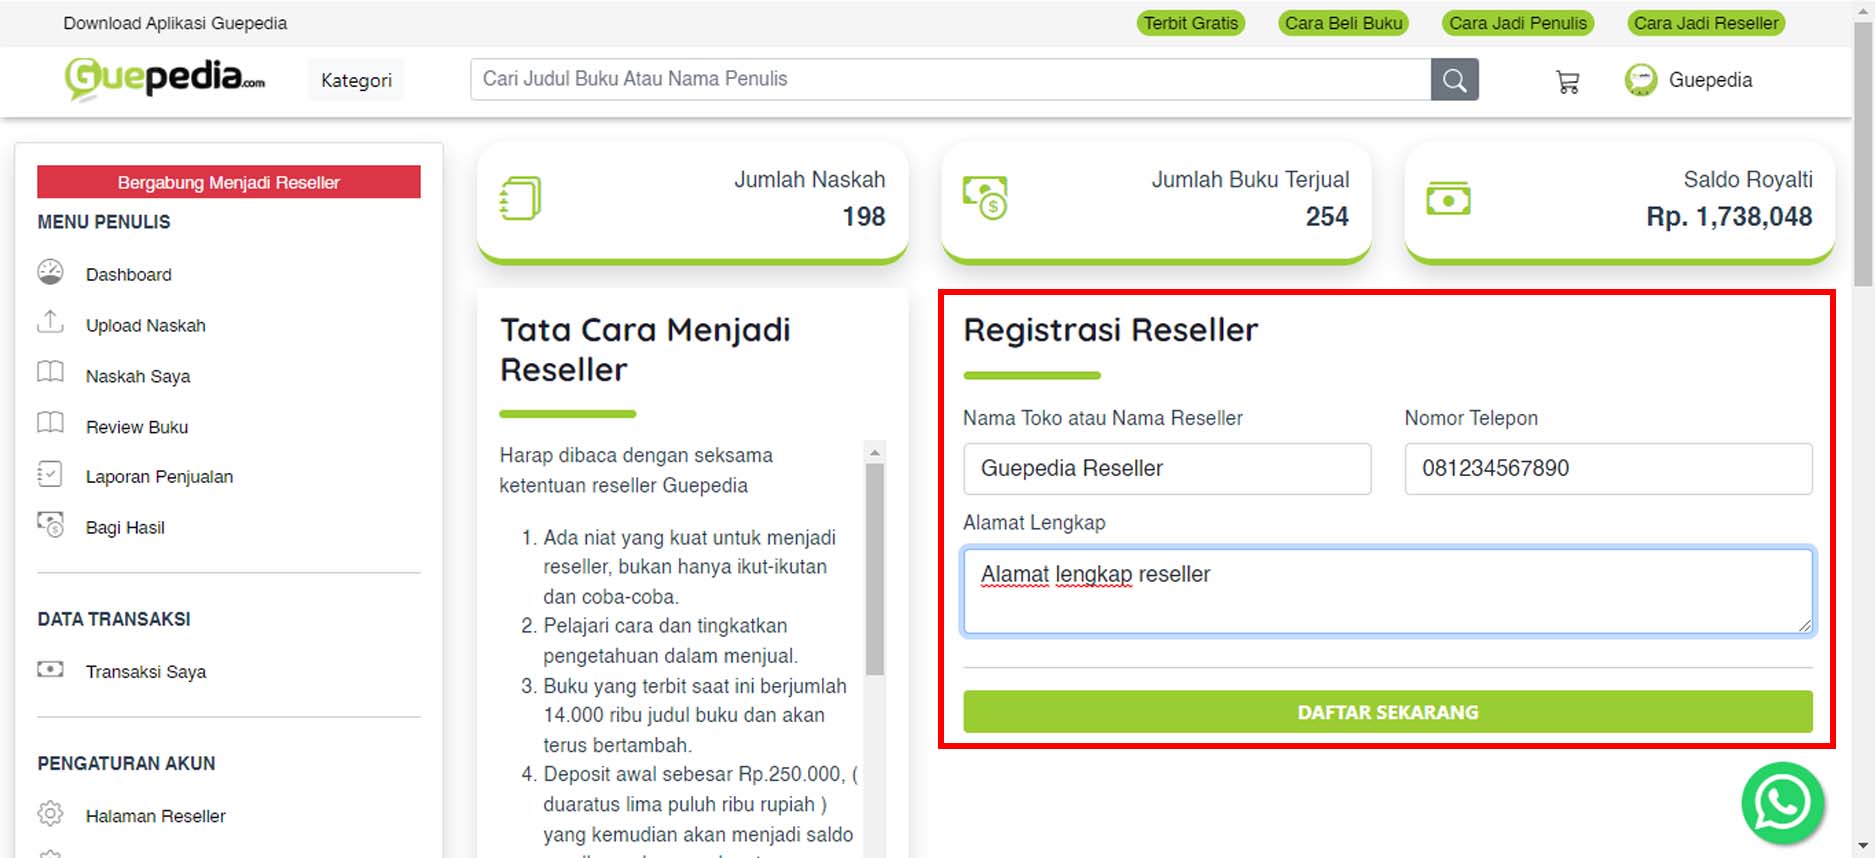
Task: Click the Saldo Royalti money icon
Action: 1448,199
